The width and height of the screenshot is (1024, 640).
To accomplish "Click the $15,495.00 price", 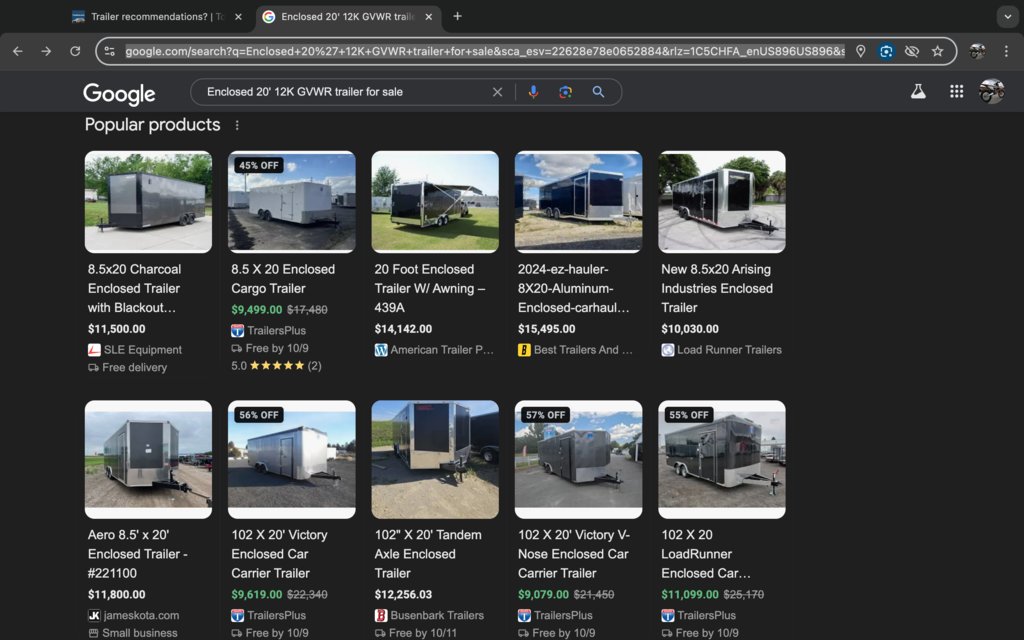I will pyautogui.click(x=547, y=329).
